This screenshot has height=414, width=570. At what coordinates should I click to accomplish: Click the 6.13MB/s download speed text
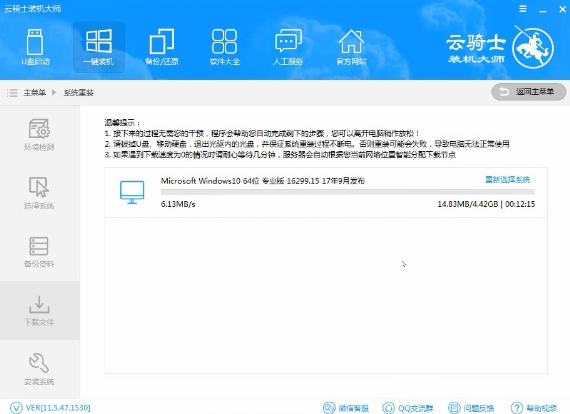178,204
